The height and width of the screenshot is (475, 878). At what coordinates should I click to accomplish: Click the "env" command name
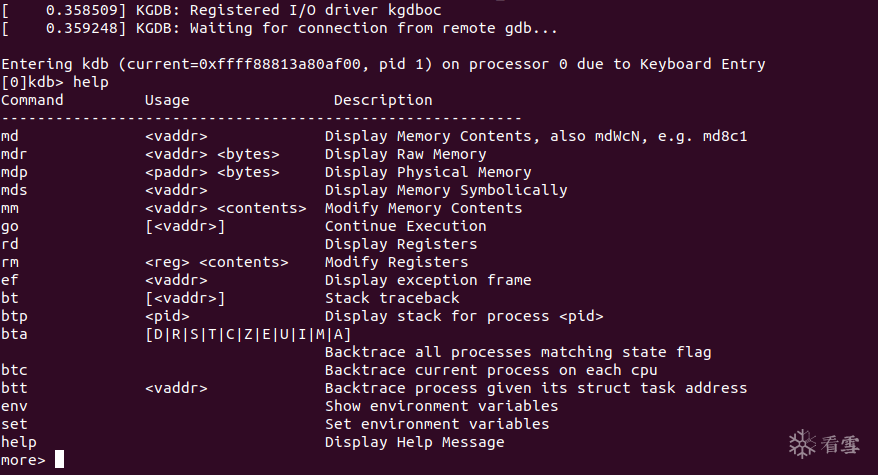coord(14,406)
